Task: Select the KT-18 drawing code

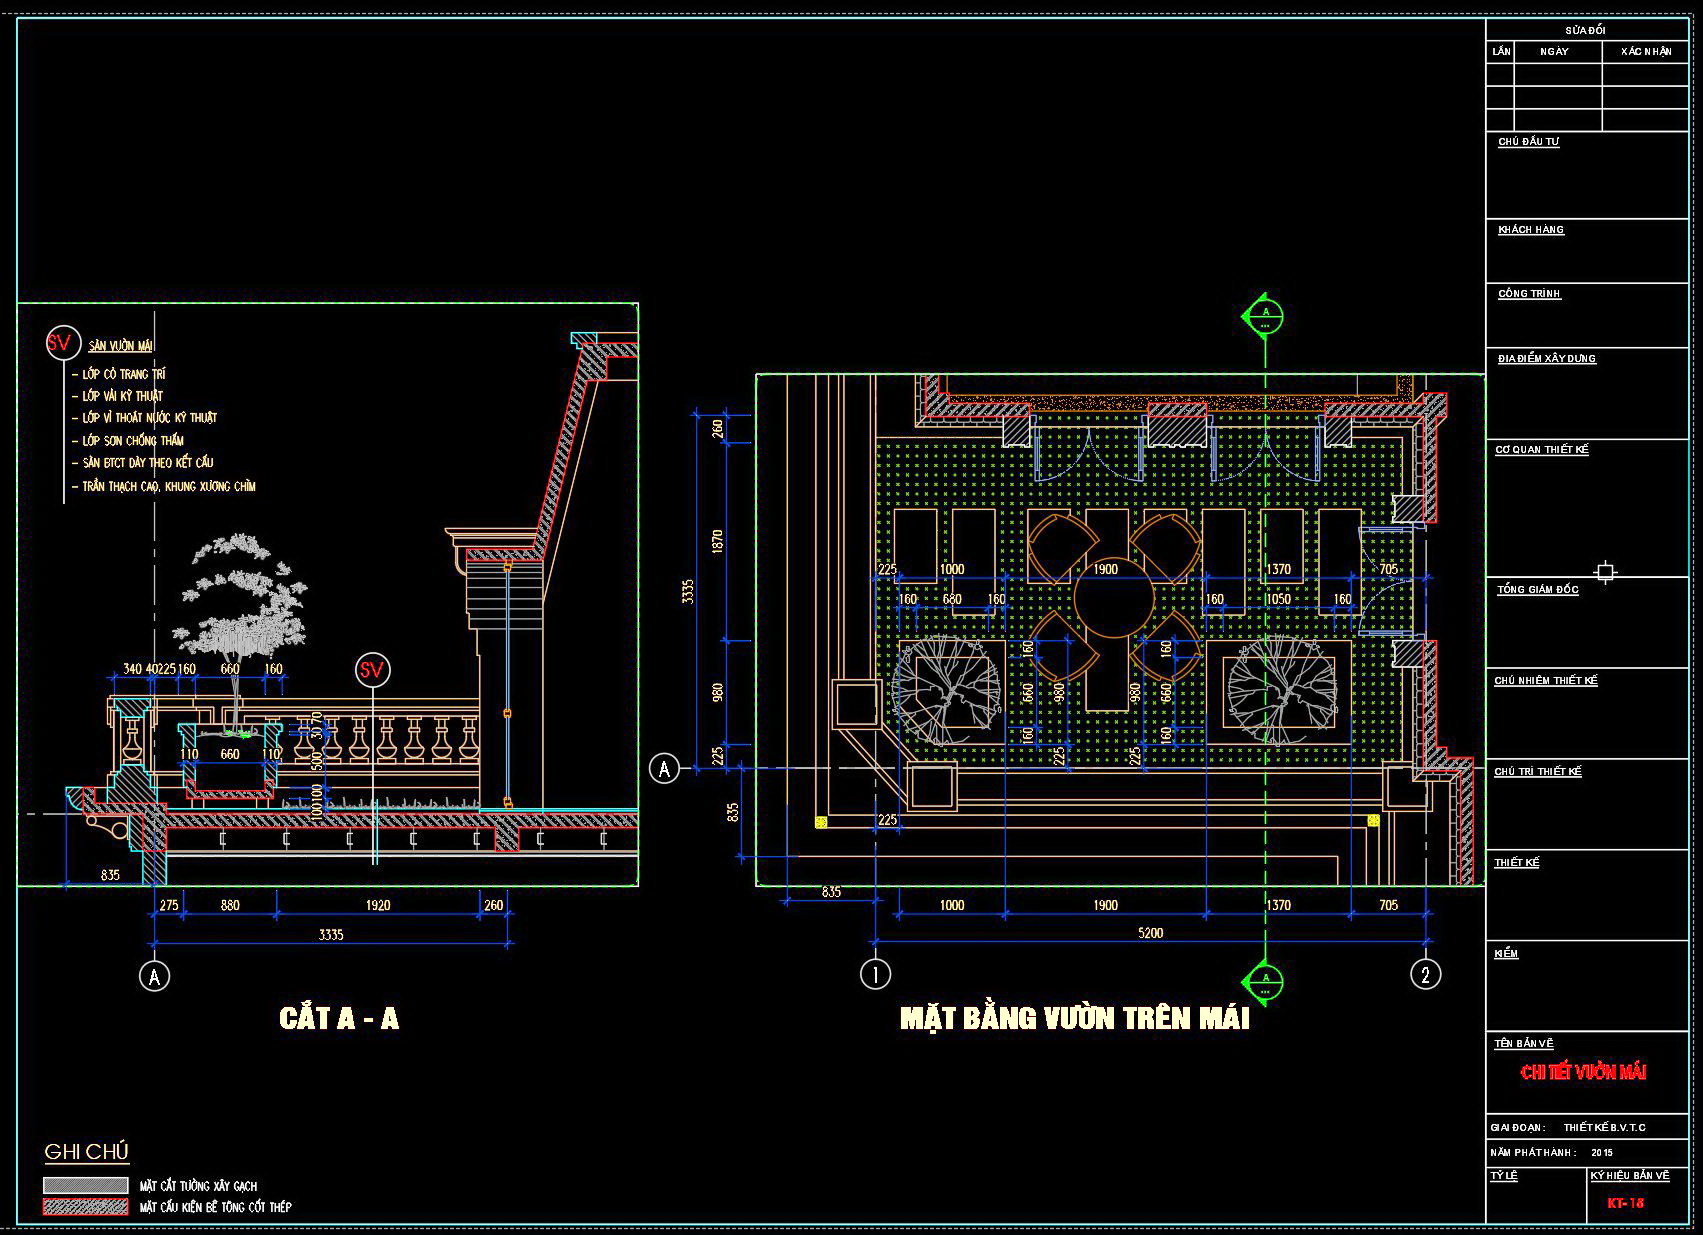Action: tap(1625, 1203)
